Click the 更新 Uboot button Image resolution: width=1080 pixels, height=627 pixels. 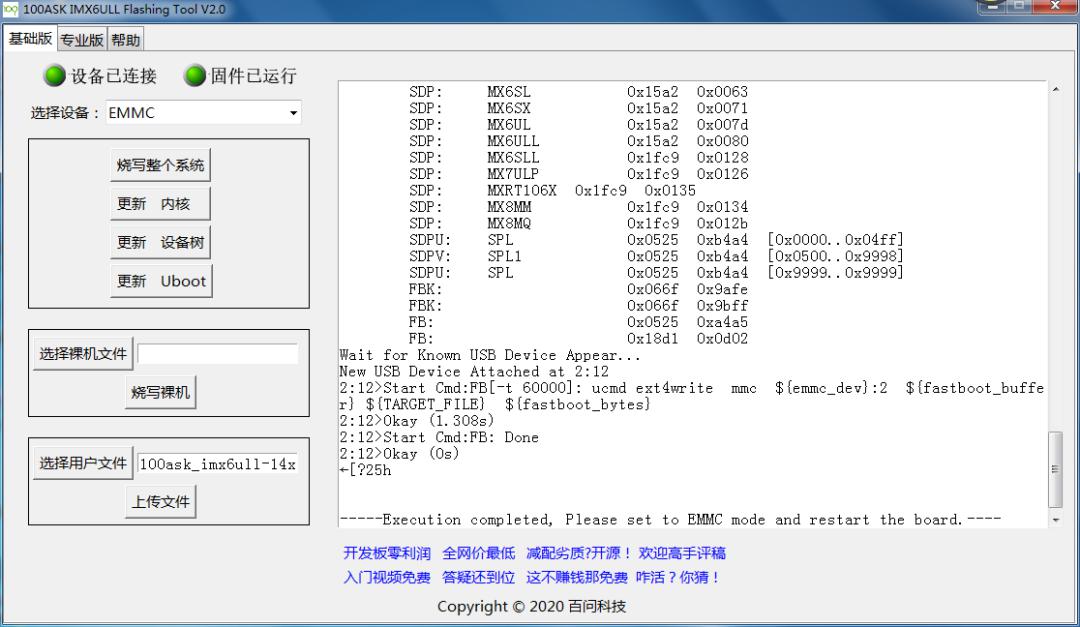click(161, 281)
